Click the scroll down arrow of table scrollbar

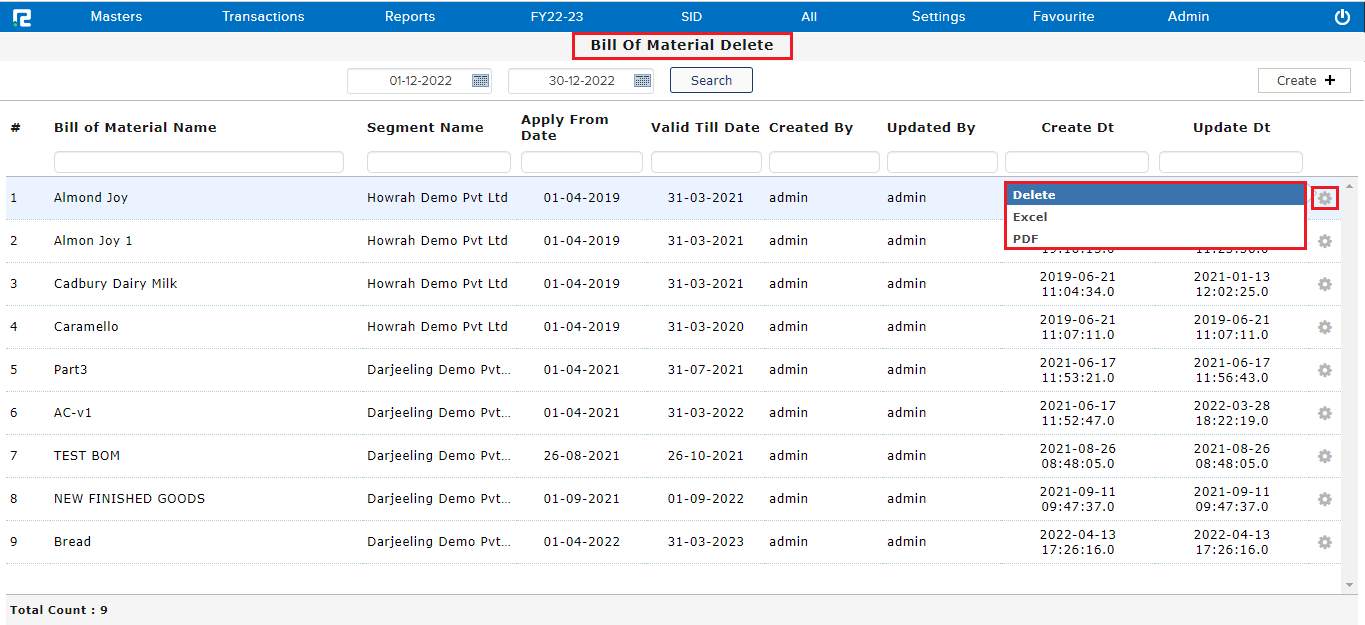coord(1349,585)
